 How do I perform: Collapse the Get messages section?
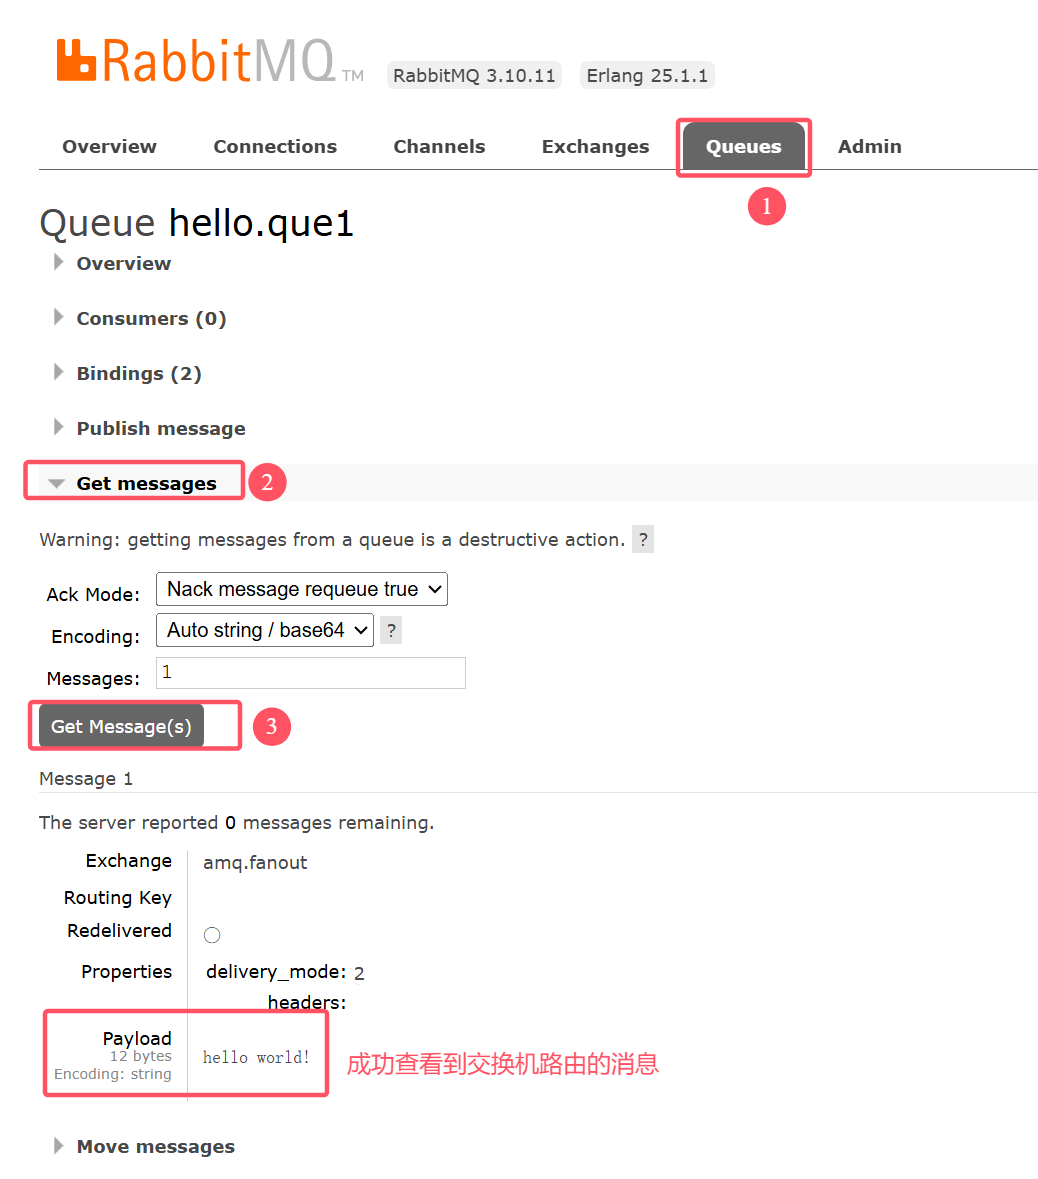click(x=146, y=483)
